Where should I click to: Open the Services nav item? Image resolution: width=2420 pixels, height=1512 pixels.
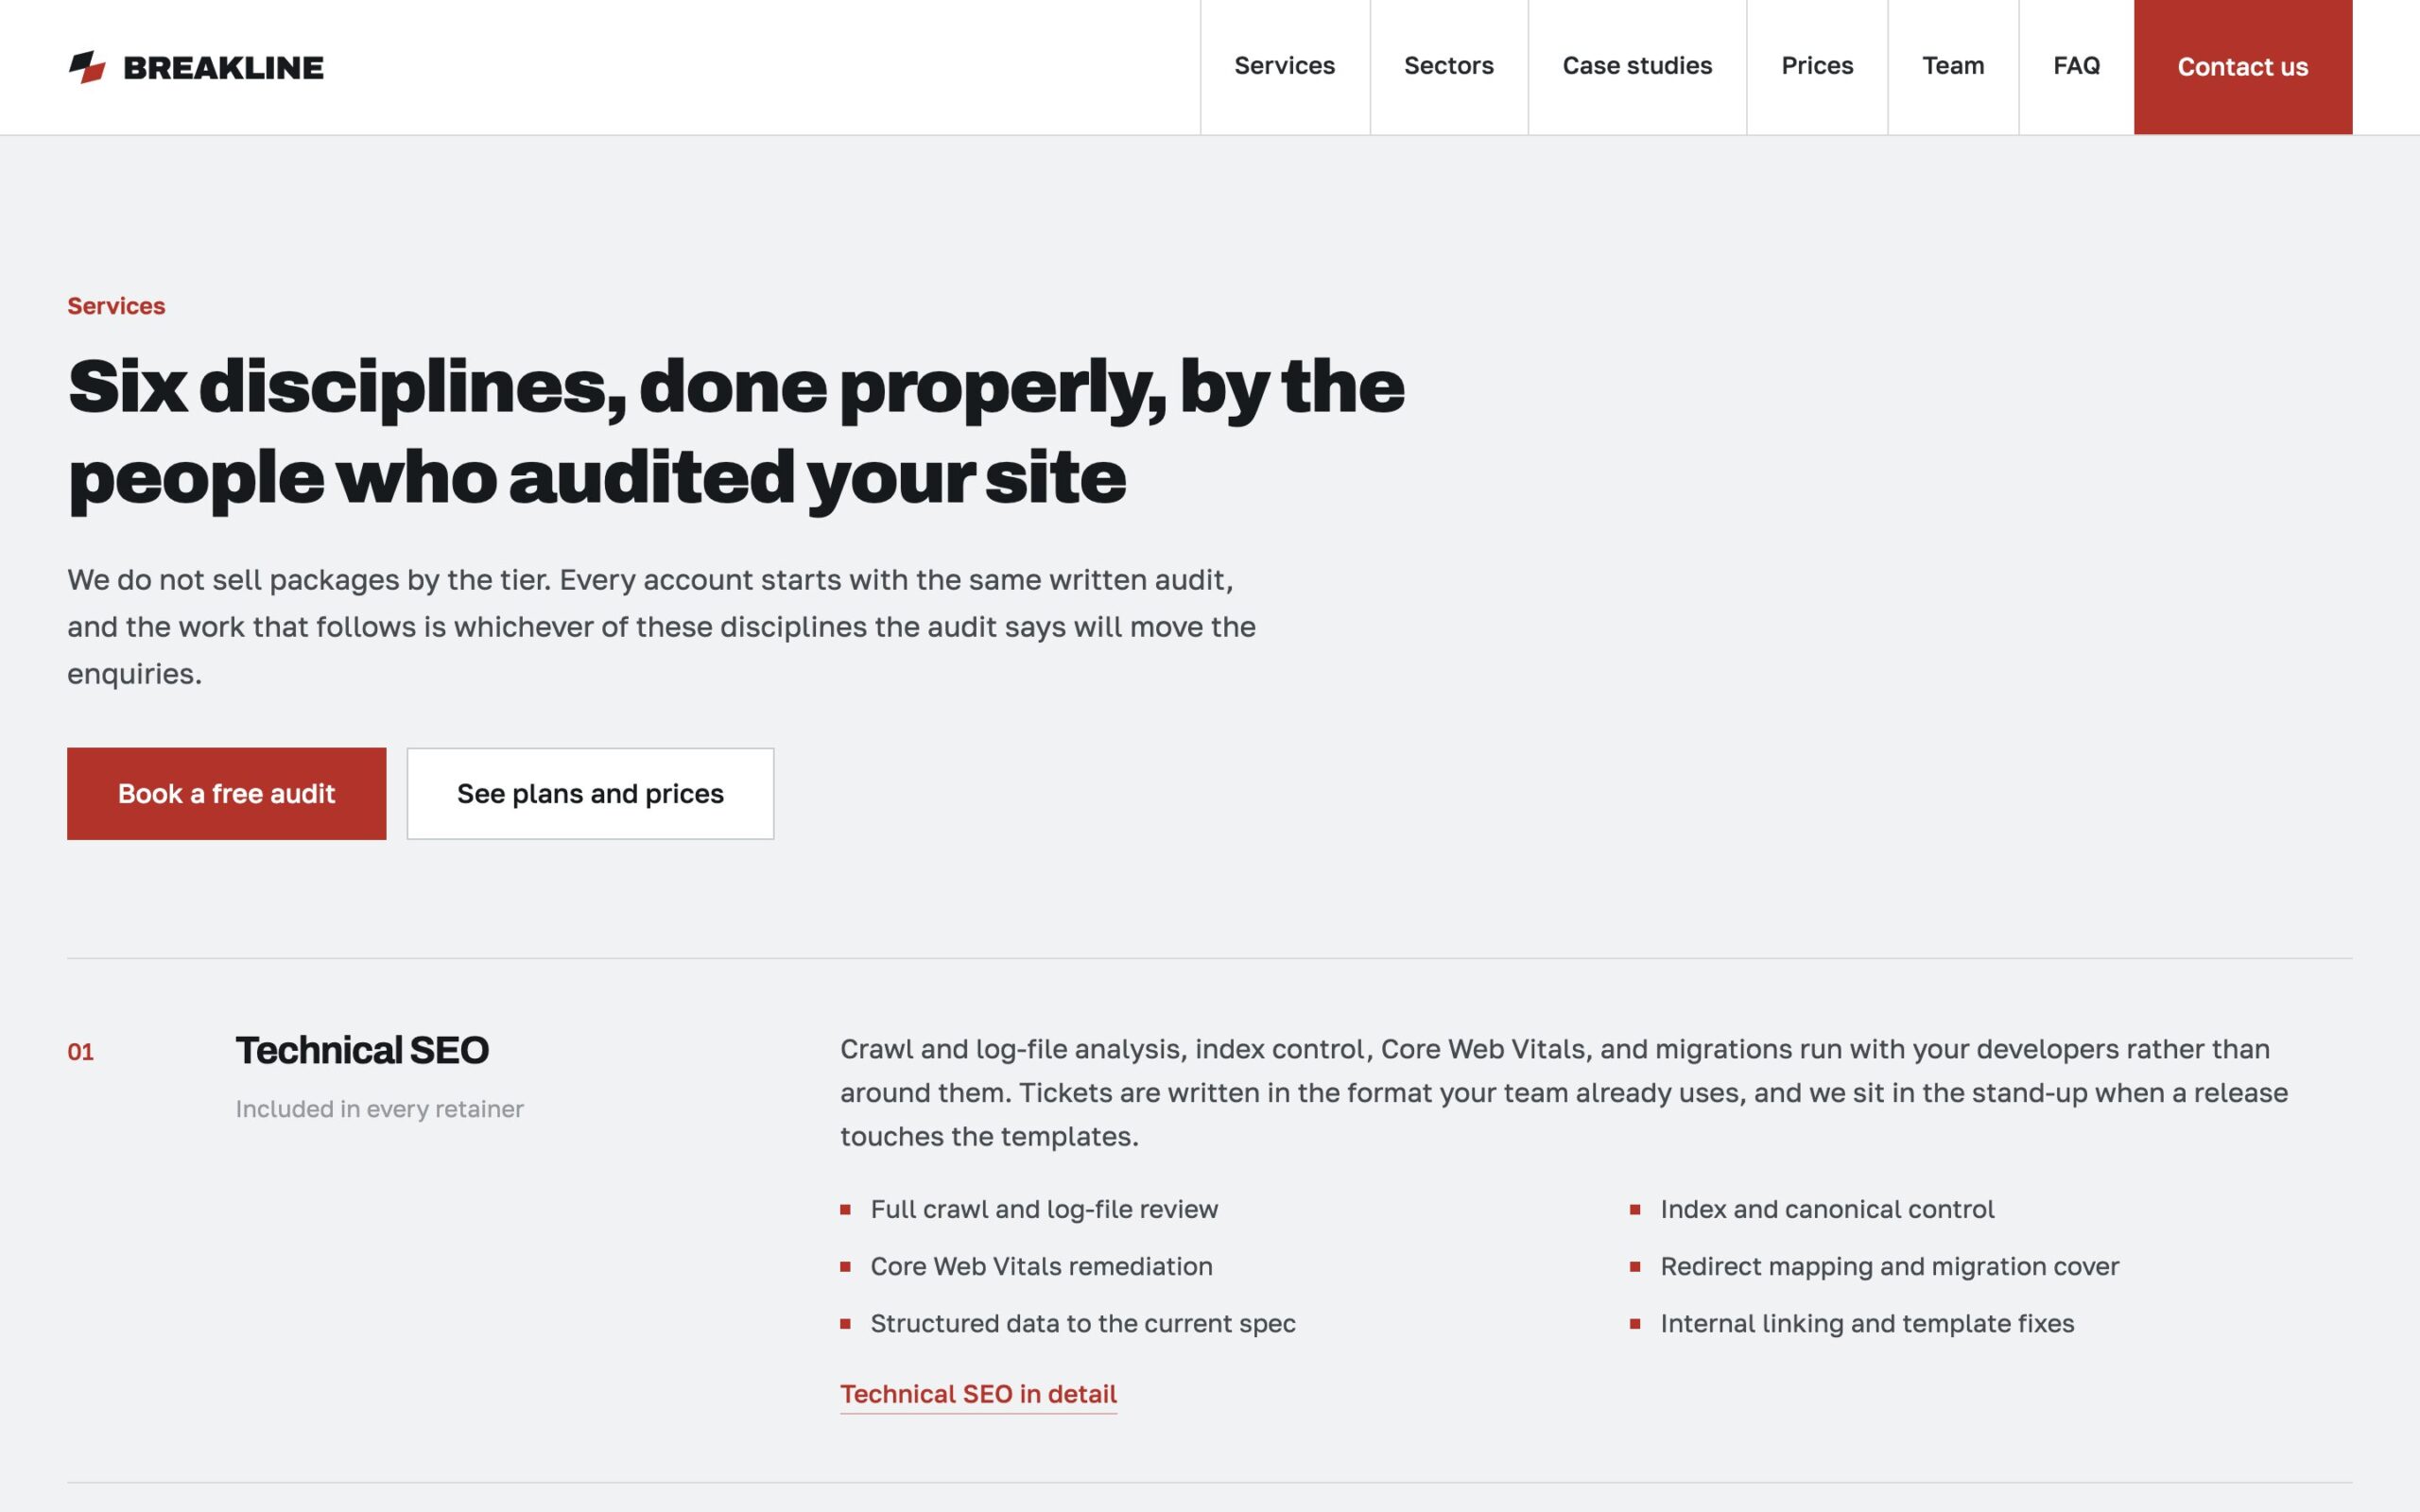coord(1284,66)
